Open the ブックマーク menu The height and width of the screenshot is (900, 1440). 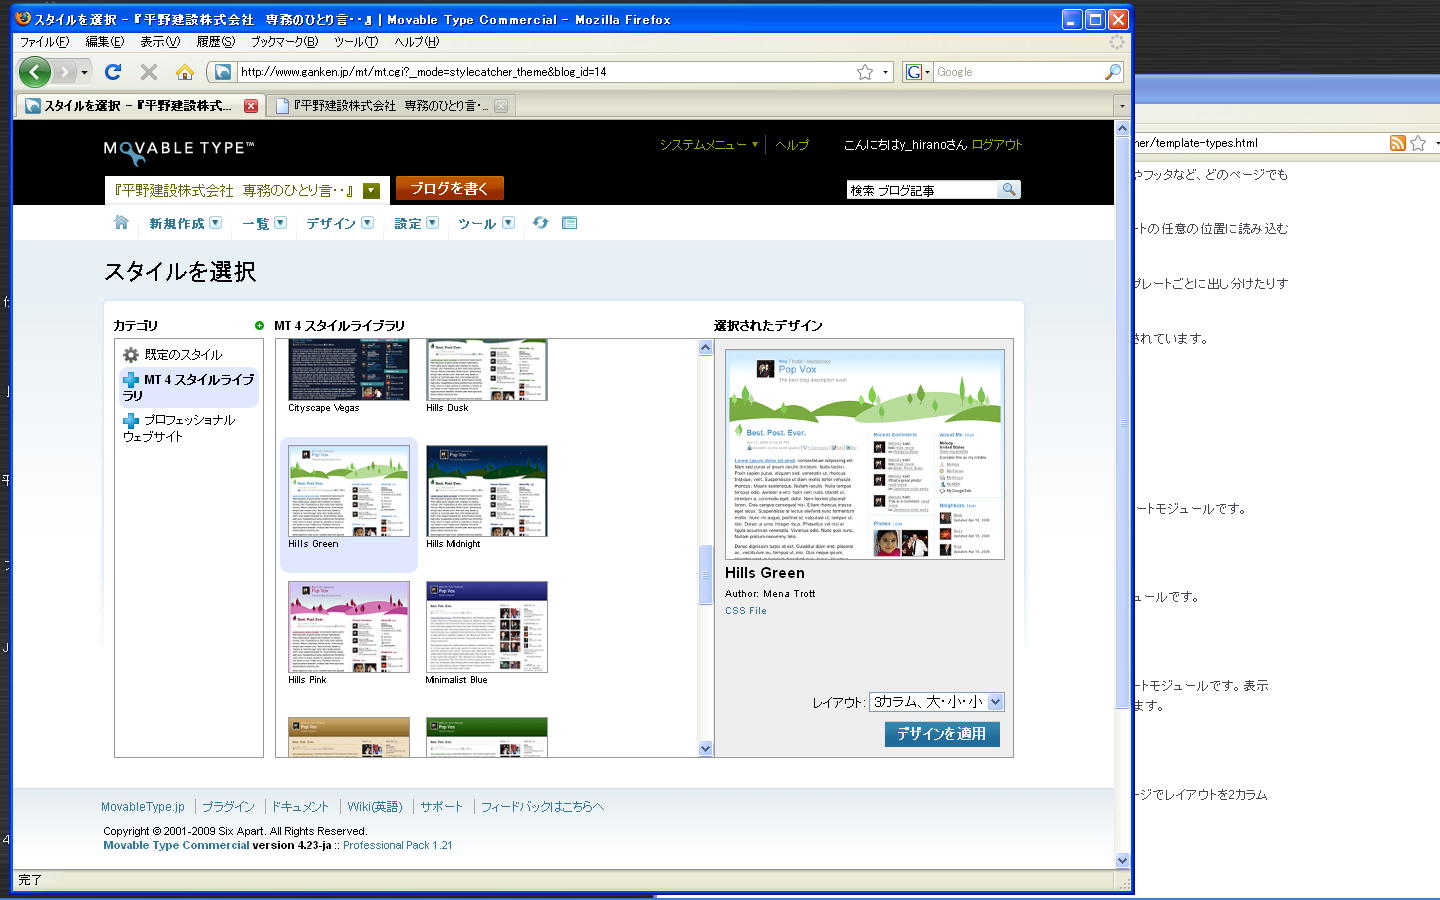click(284, 42)
